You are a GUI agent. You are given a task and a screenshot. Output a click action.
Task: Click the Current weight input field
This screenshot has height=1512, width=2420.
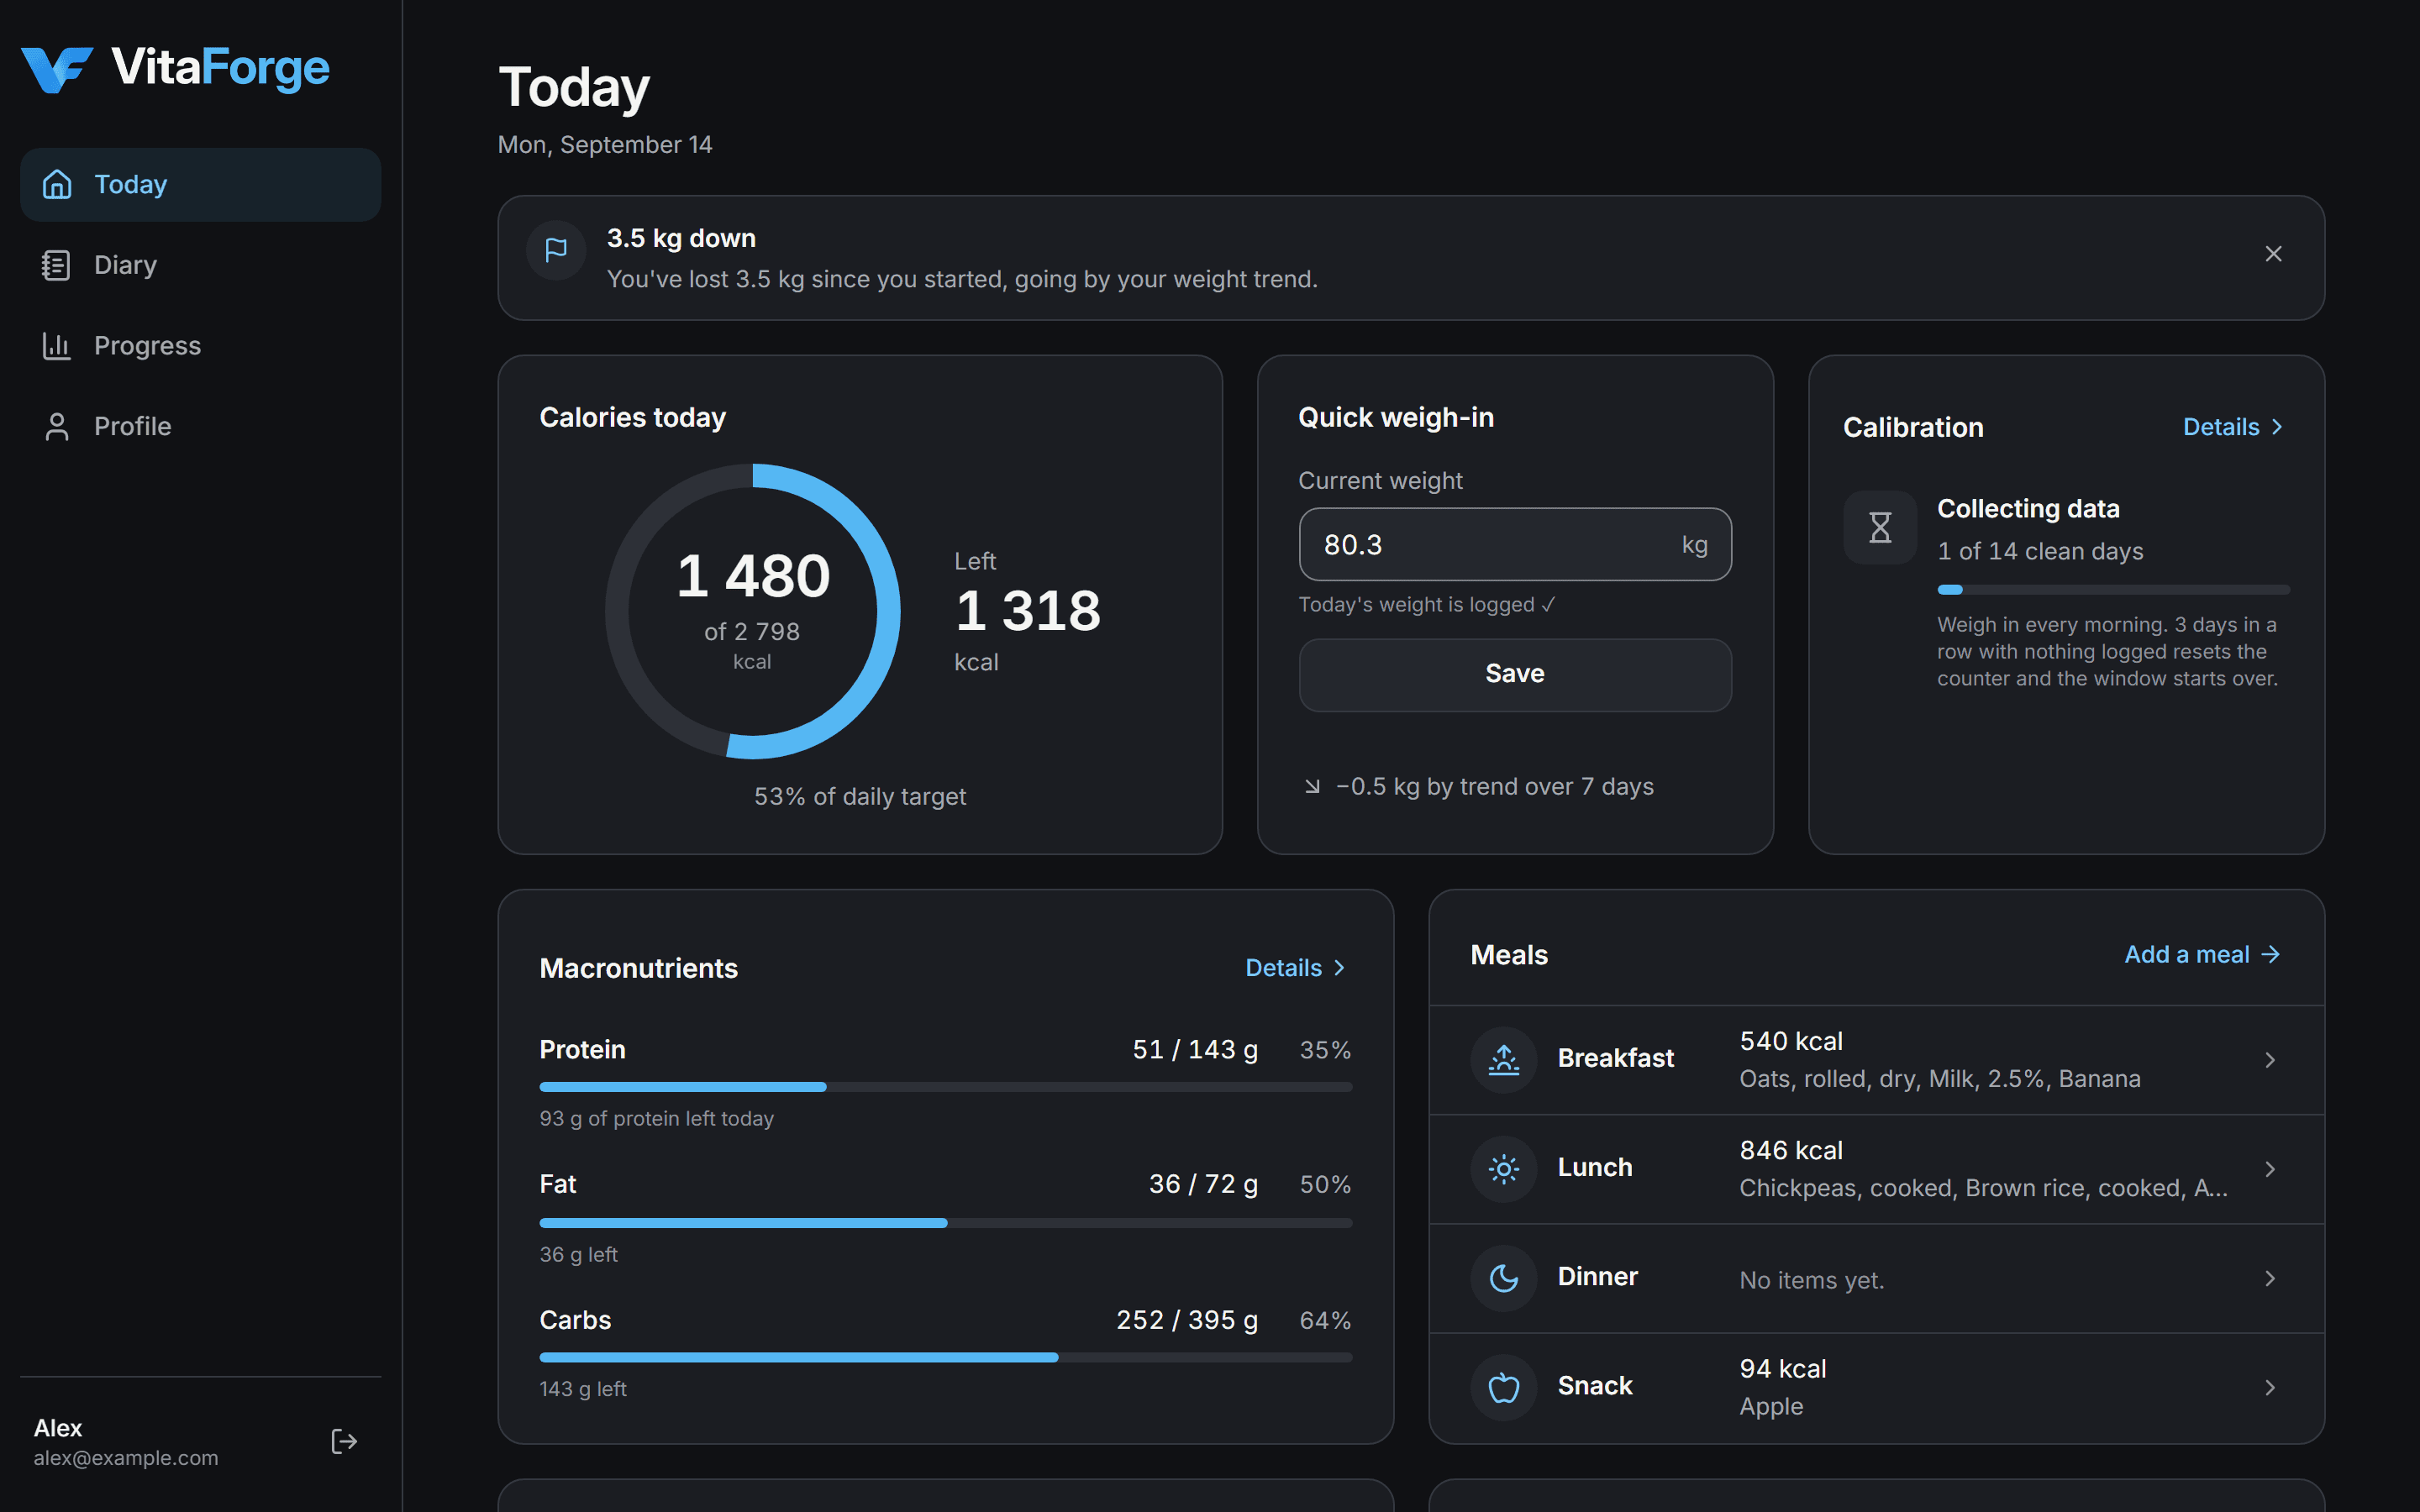1515,545
